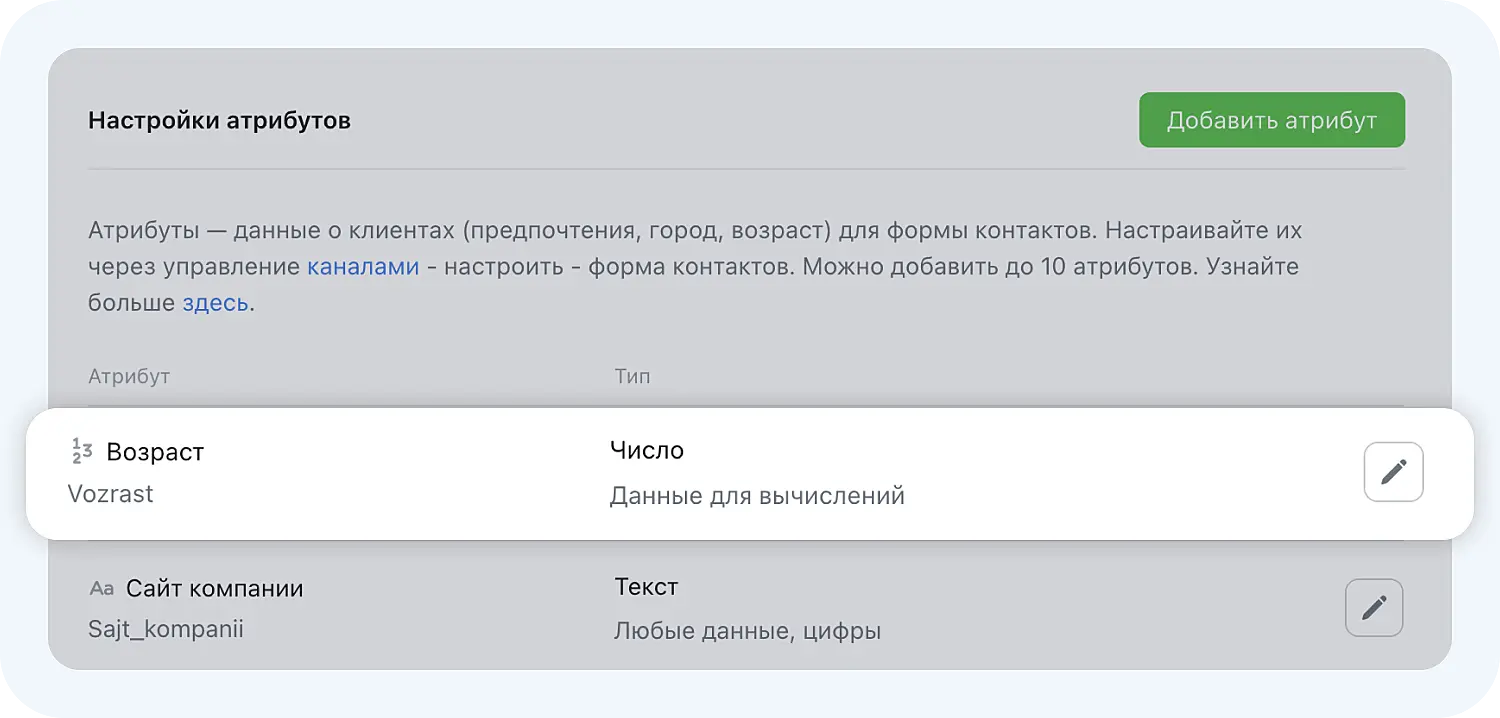Follow the здесь link to learn more
1500x718 pixels.
tap(213, 302)
